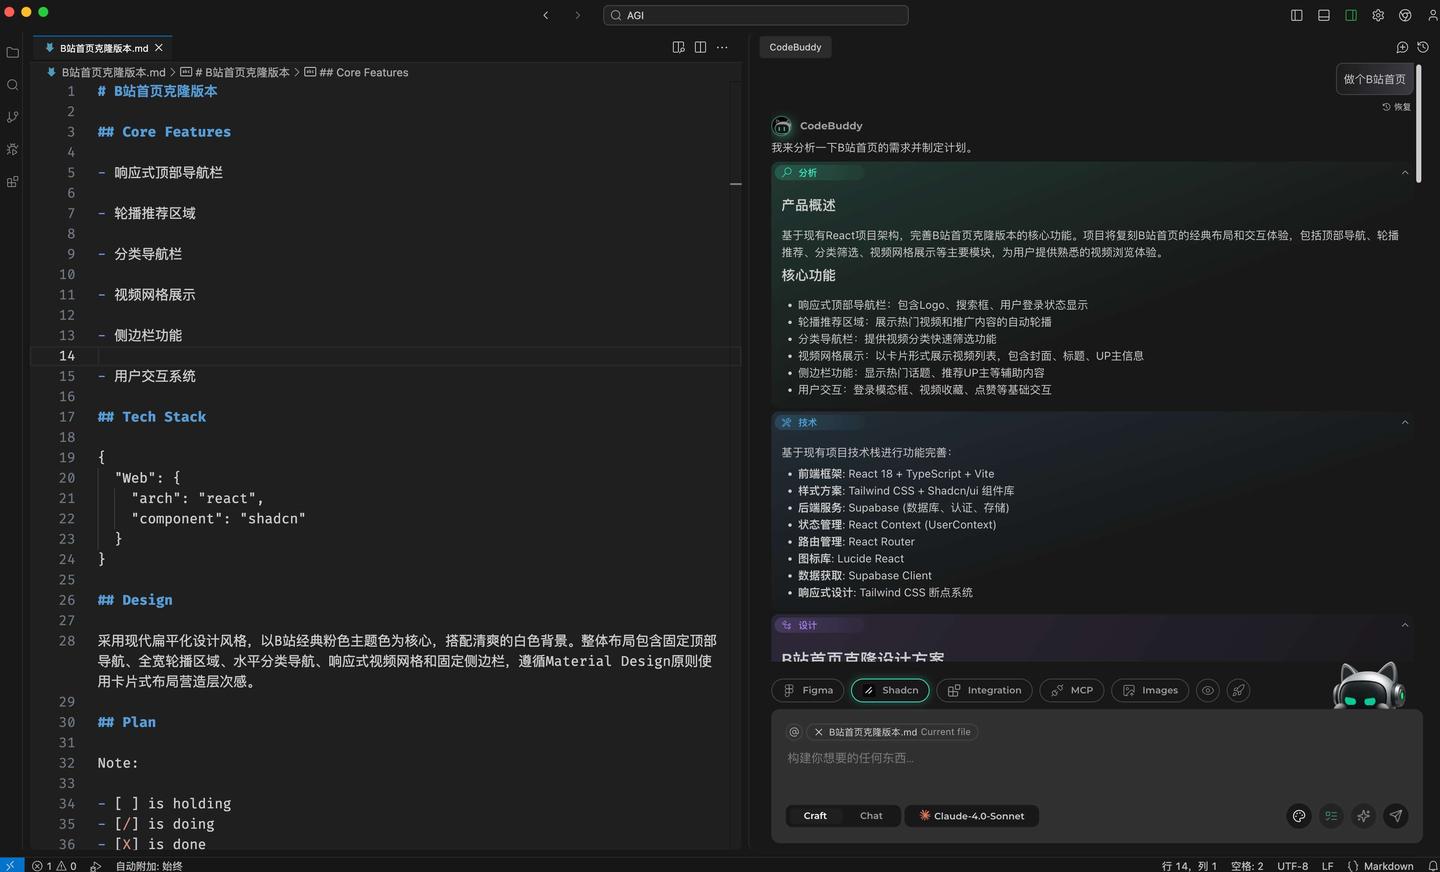Collapse the 技术 section chevron
This screenshot has width=1440, height=872.
1405,423
